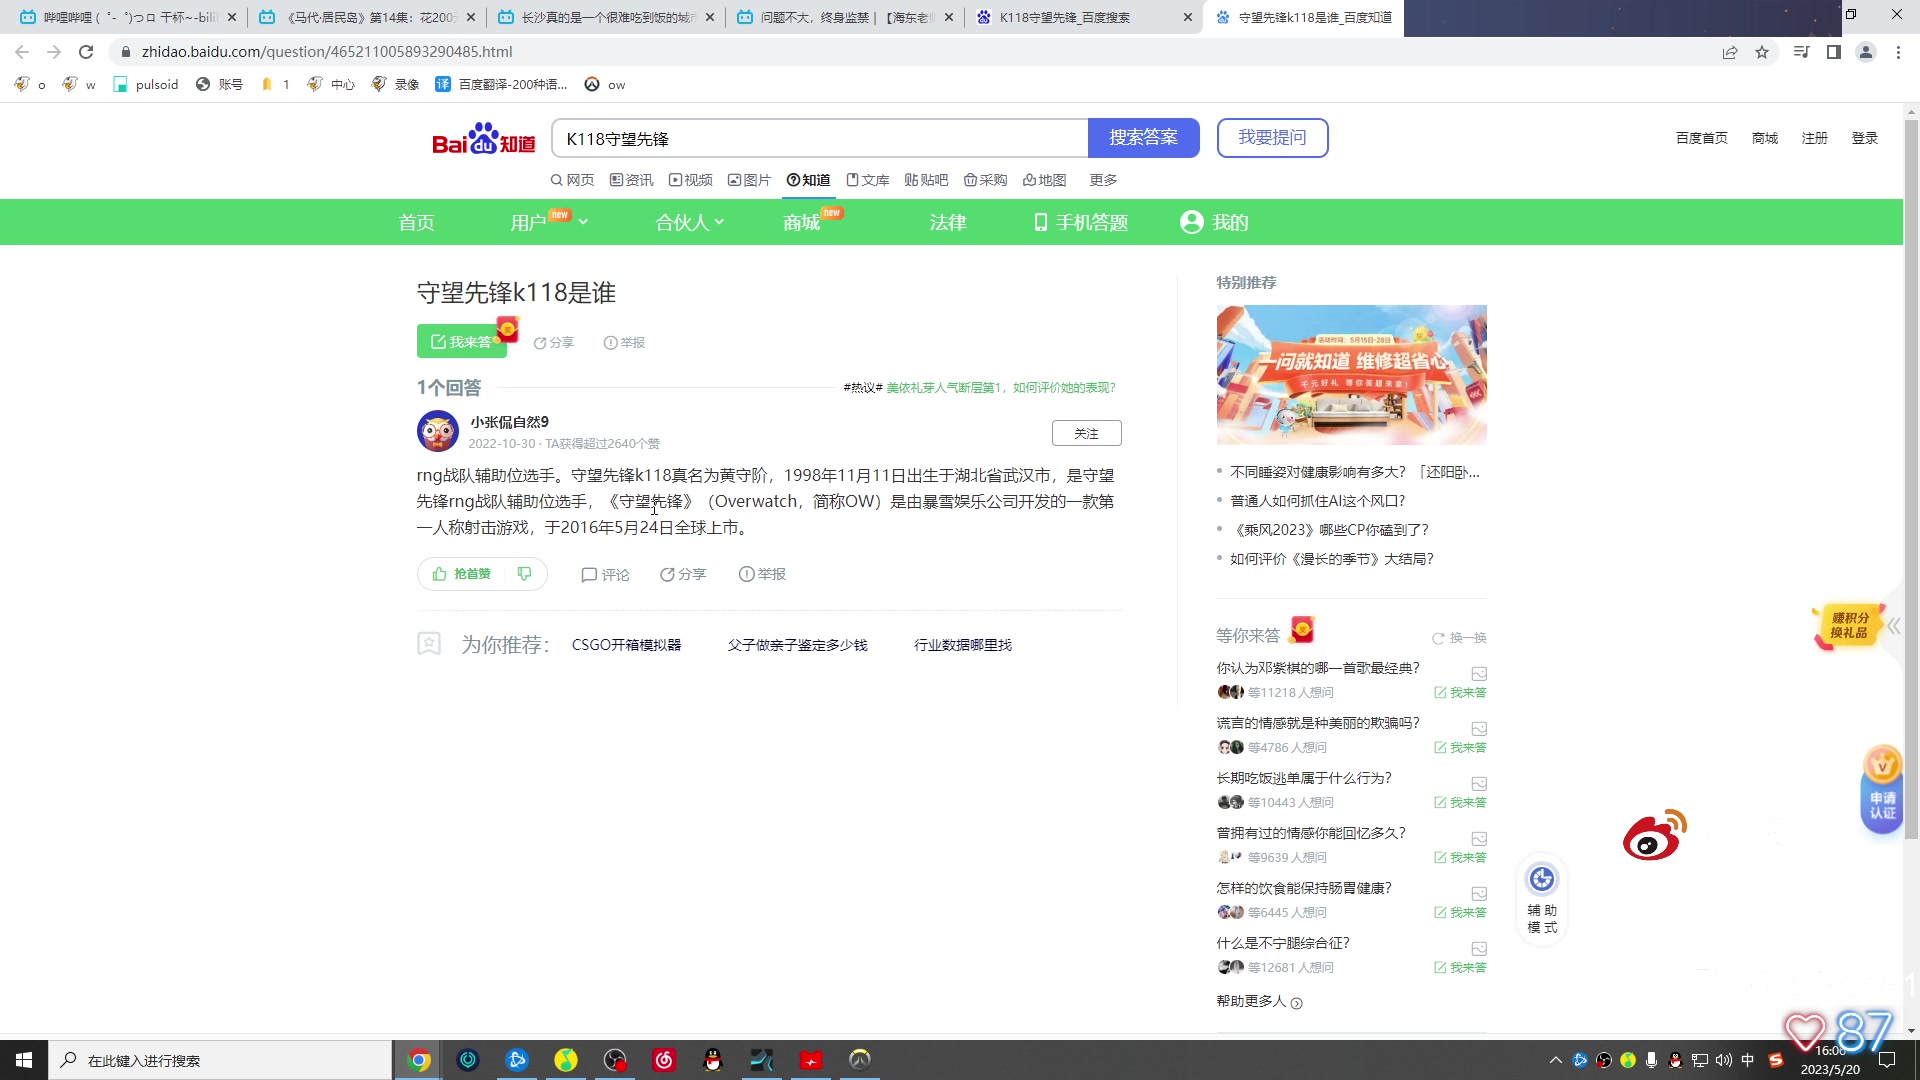The width and height of the screenshot is (1920, 1080).
Task: Open the 更多 search category menu
Action: (1103, 180)
